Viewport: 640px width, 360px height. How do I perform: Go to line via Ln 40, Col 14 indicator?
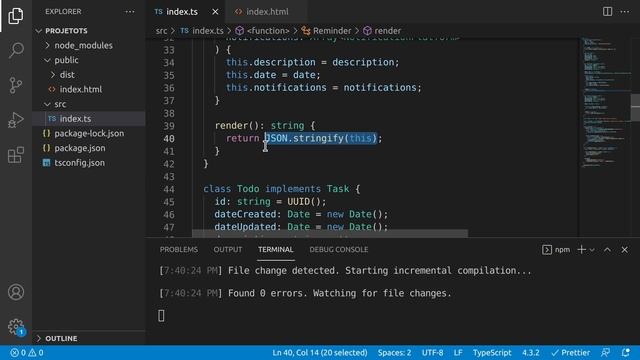click(x=320, y=353)
